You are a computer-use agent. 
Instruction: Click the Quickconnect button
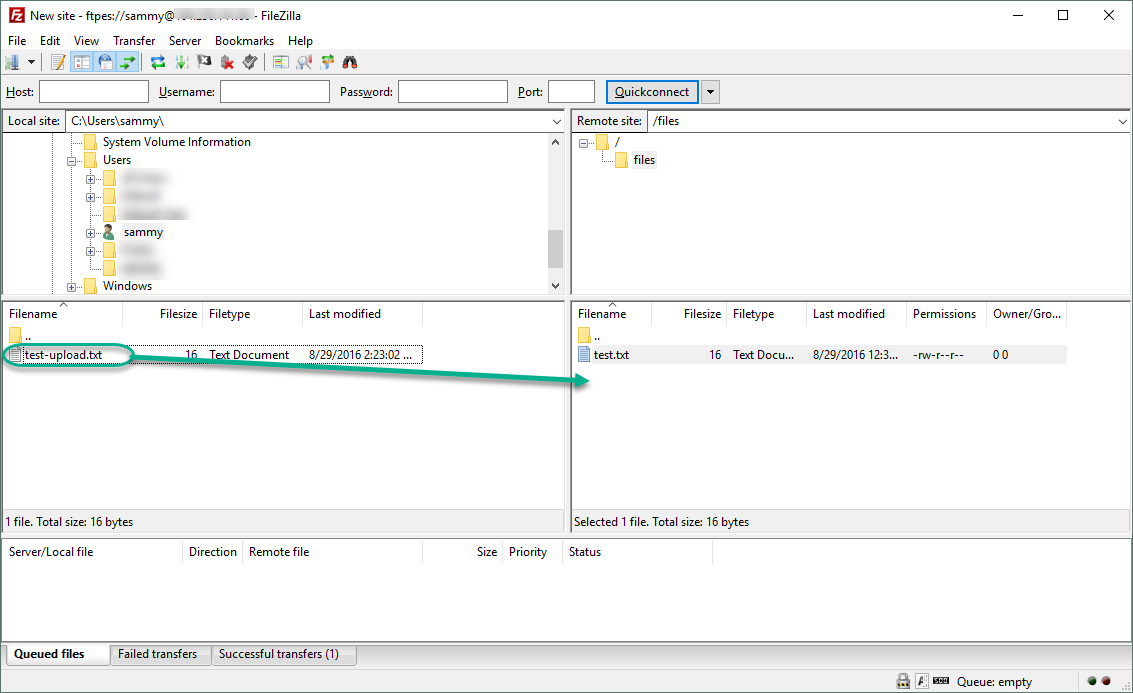click(652, 92)
